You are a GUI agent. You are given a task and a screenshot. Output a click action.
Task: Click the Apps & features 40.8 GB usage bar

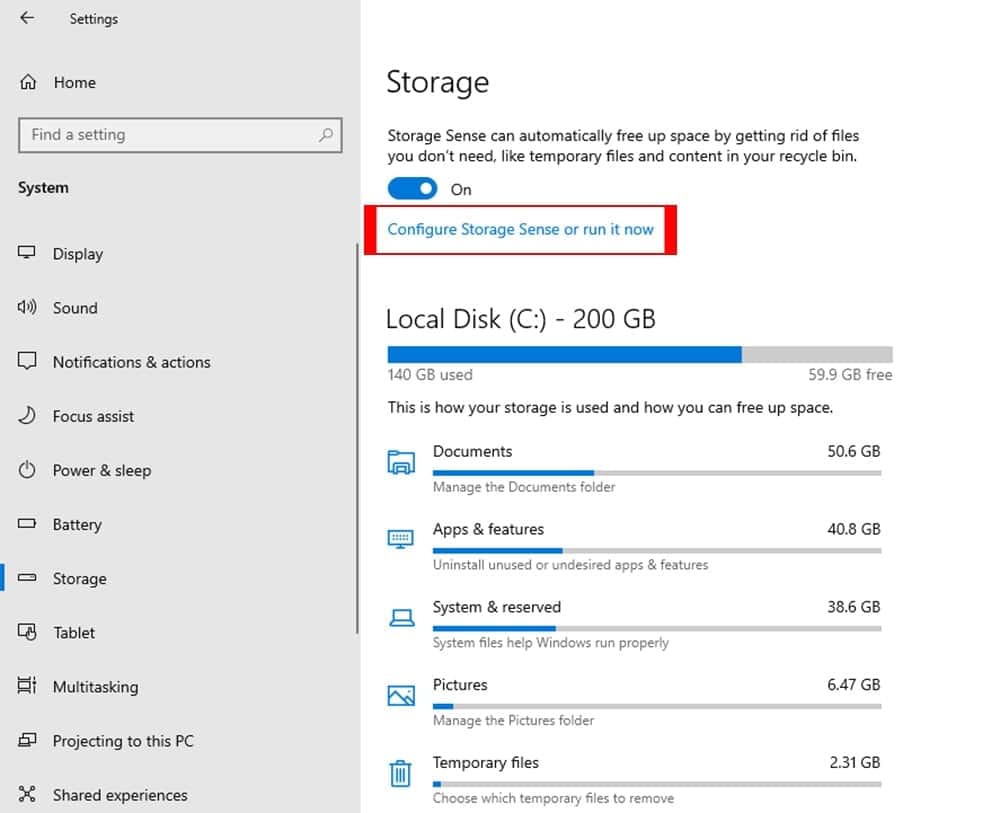click(657, 551)
